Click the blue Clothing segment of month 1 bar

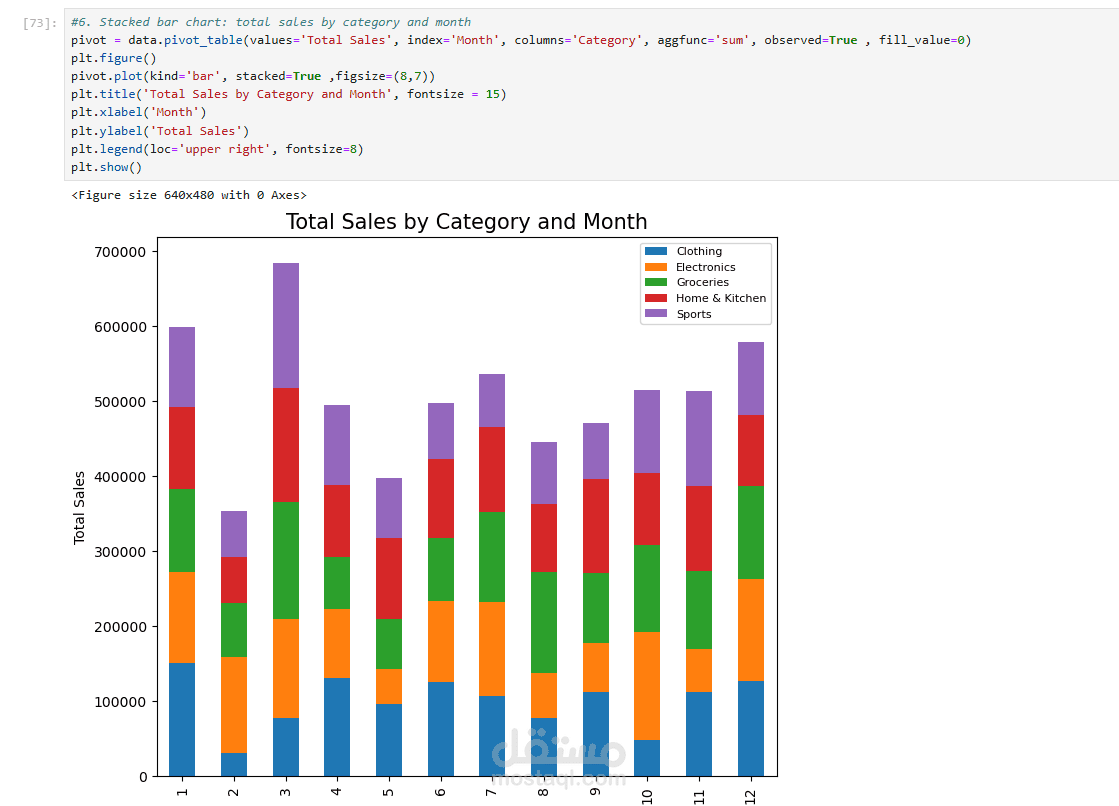[181, 719]
